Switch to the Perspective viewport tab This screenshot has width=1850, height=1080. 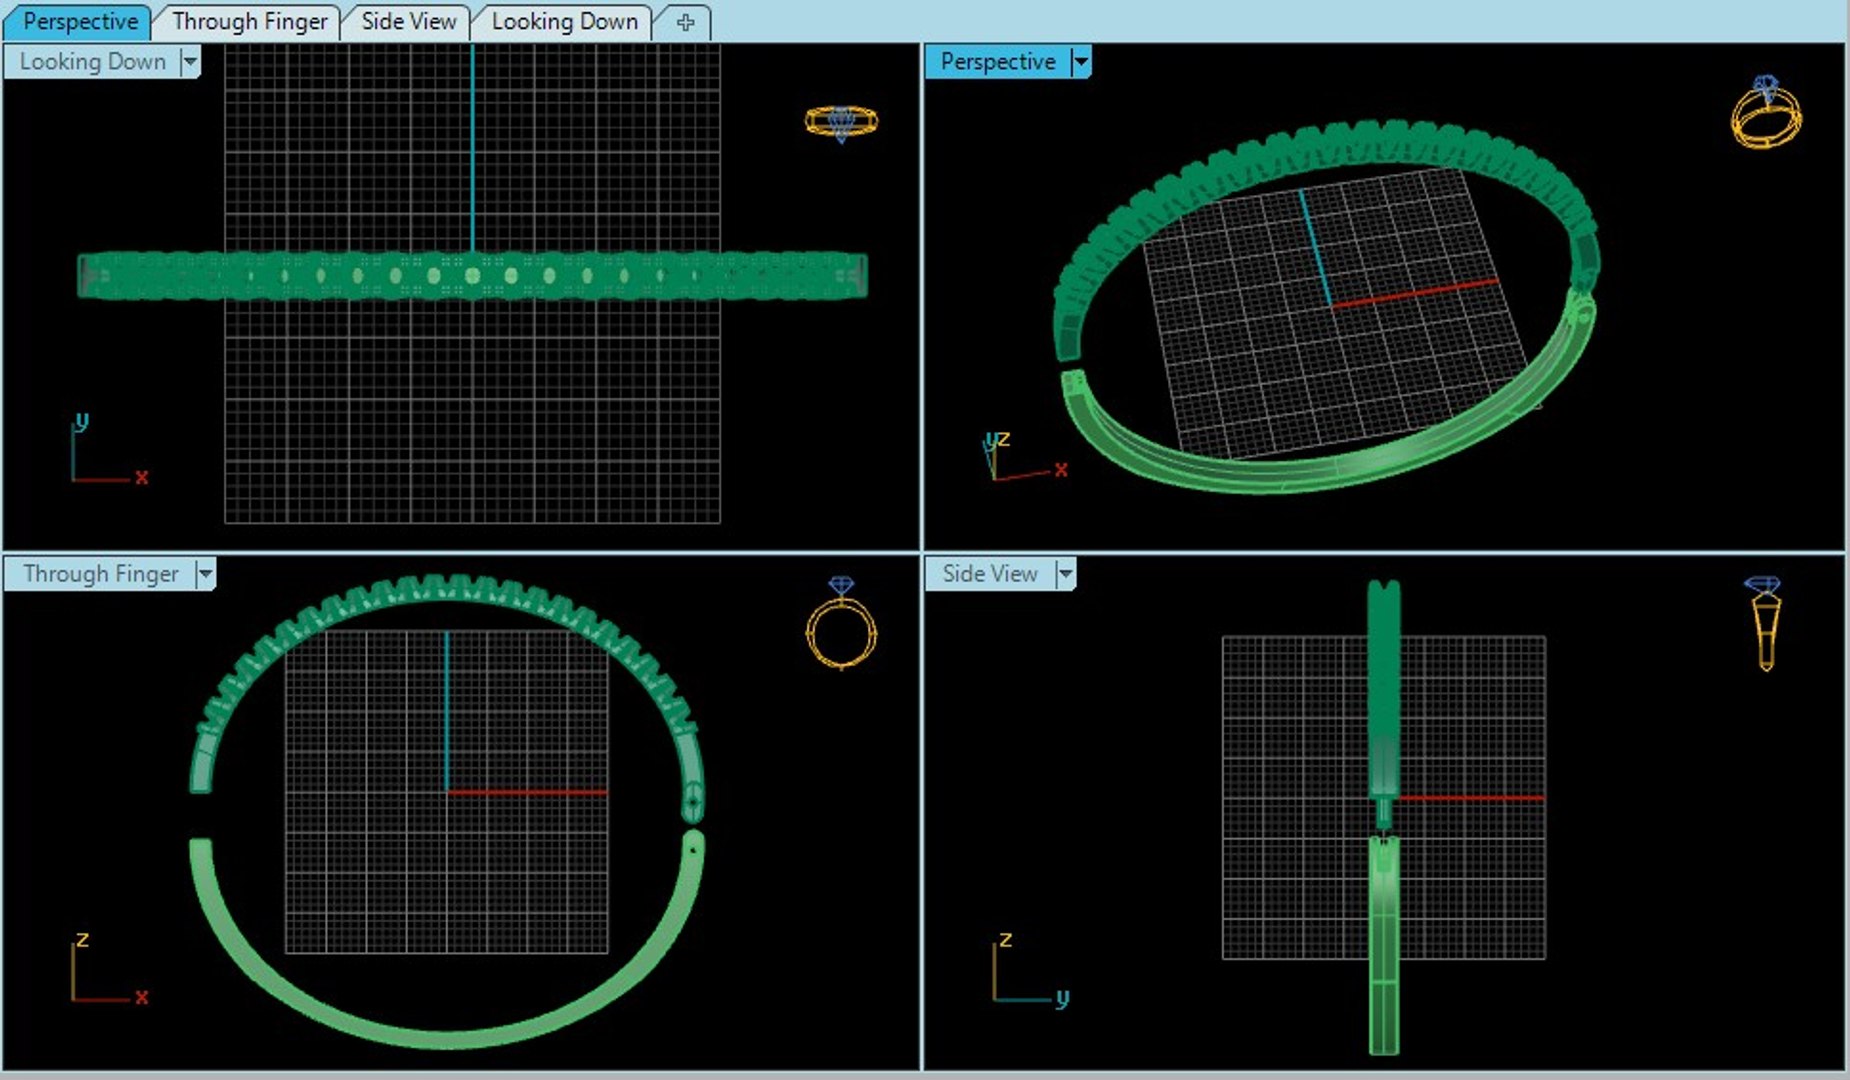[x=79, y=21]
